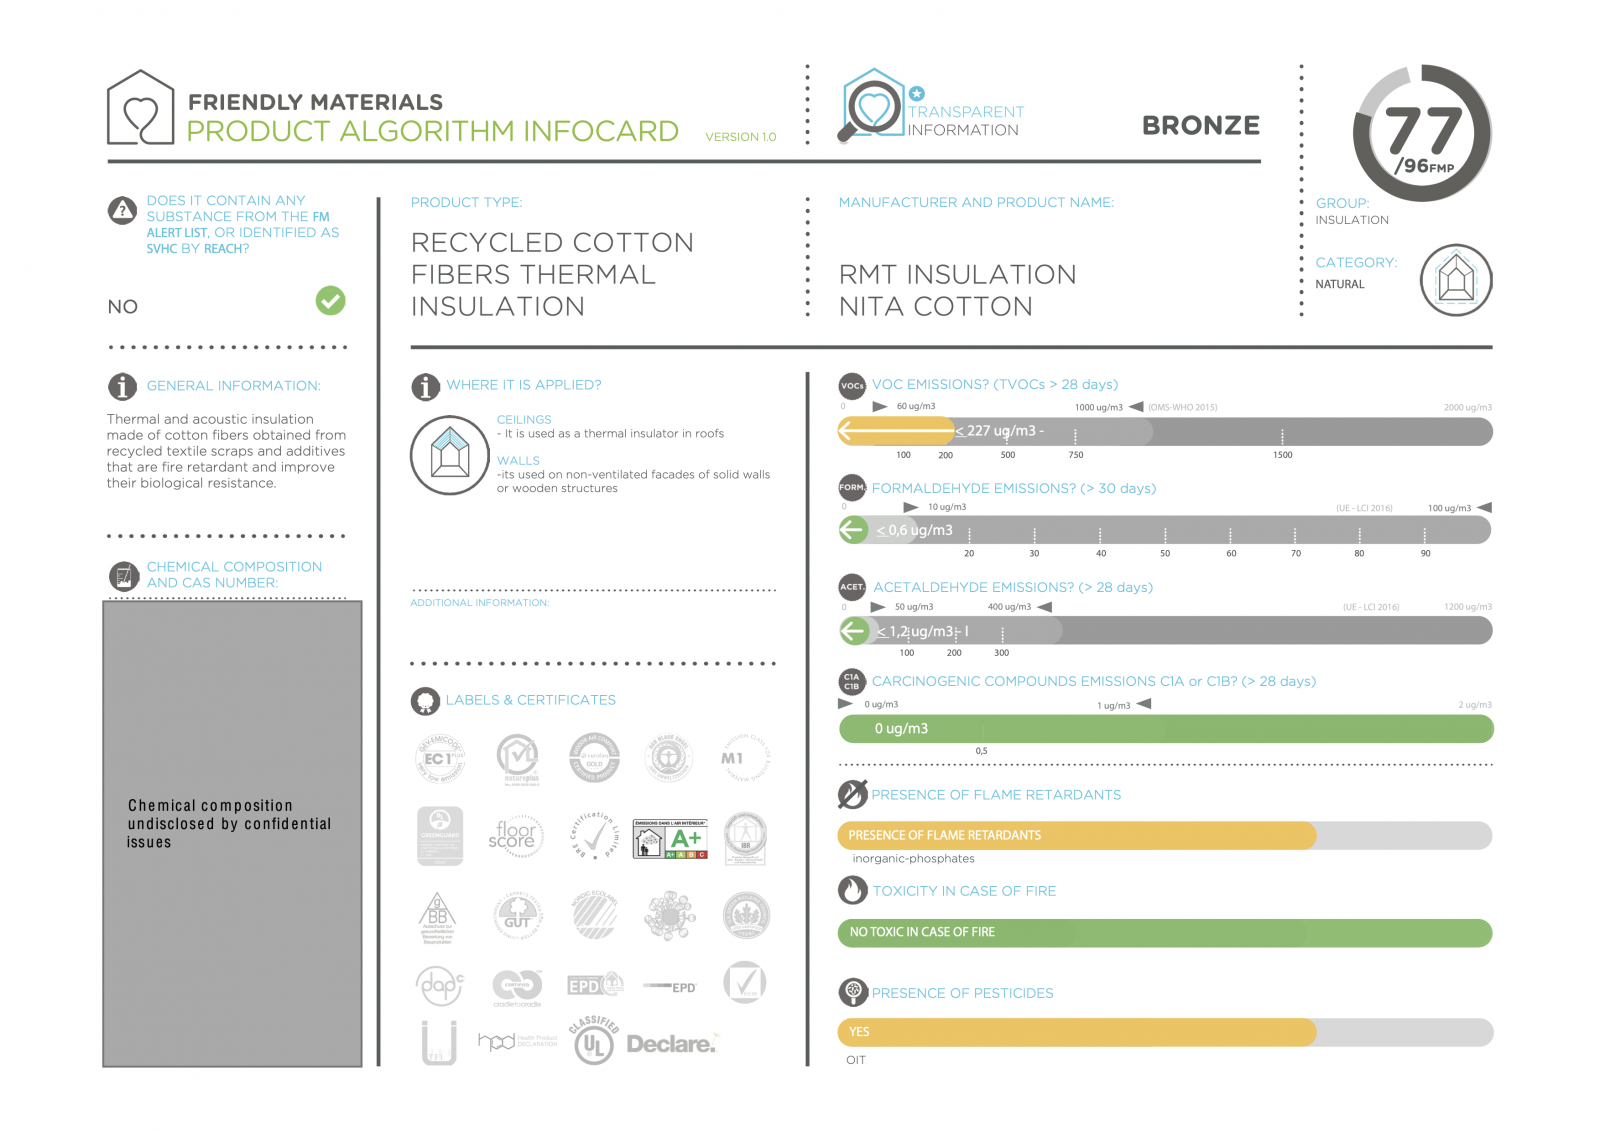Click the C1A C1B carcinogenic round icon

tap(852, 682)
